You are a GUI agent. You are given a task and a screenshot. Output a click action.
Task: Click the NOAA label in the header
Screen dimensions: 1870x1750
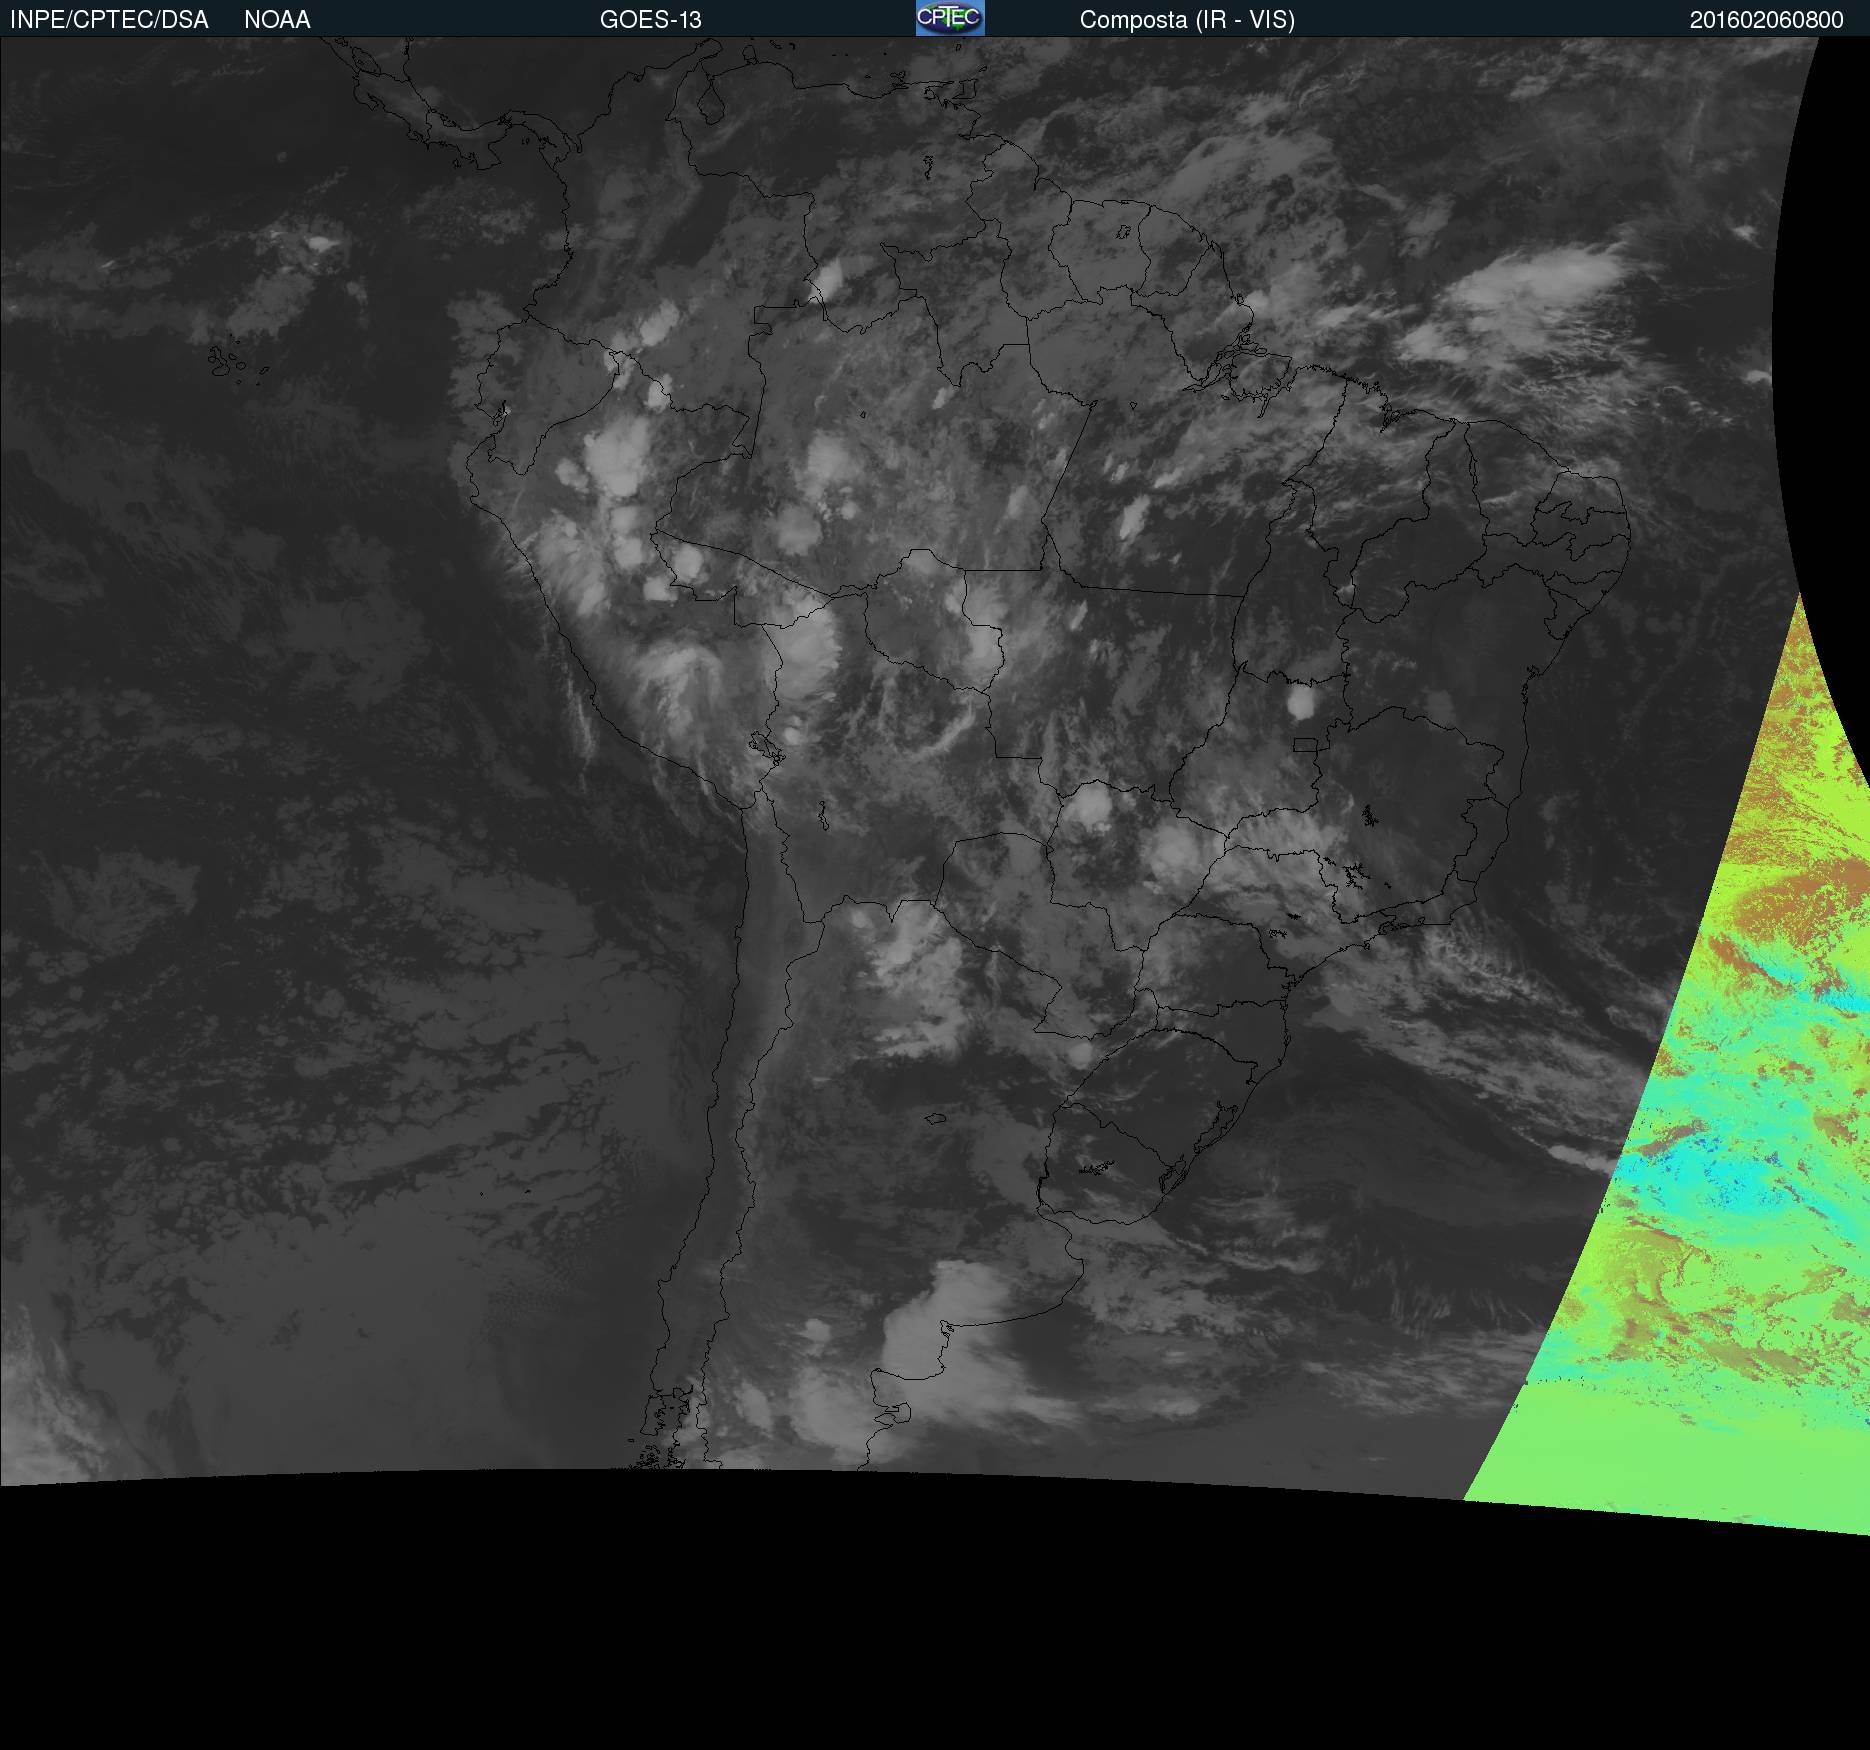coord(277,20)
